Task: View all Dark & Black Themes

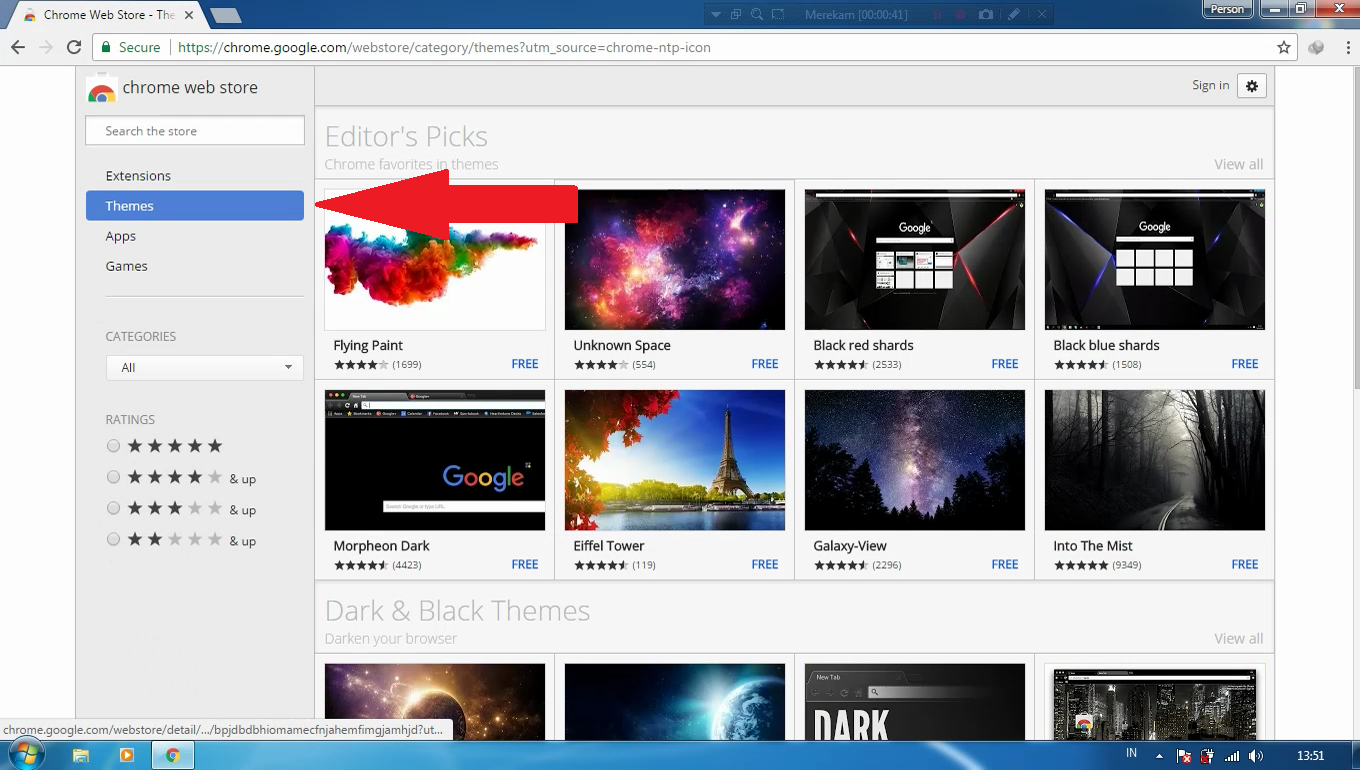Action: (1238, 639)
